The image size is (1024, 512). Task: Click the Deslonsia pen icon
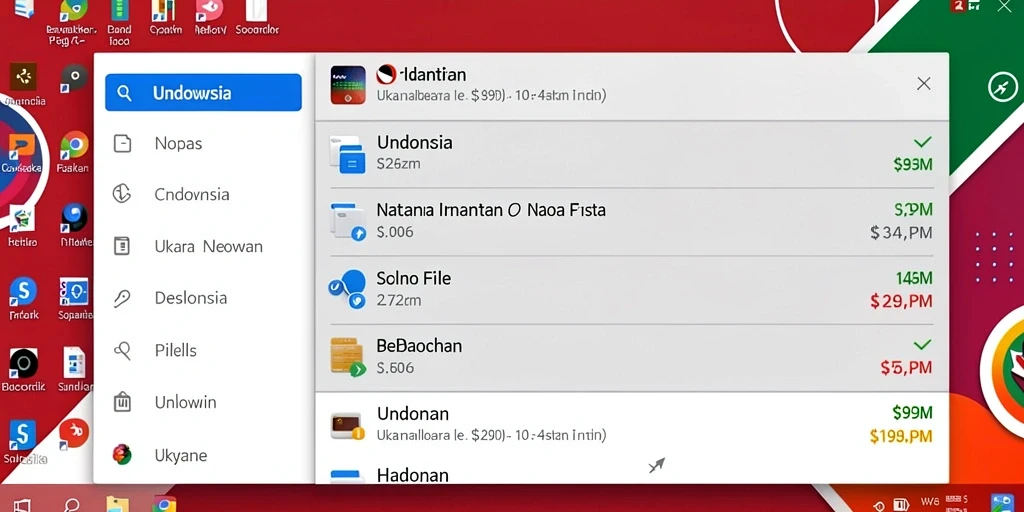(x=122, y=298)
